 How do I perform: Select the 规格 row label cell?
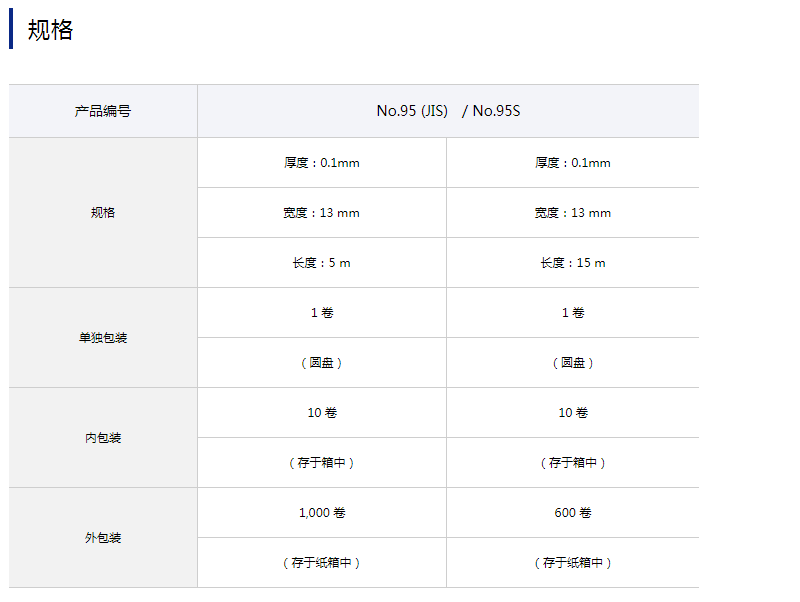[x=103, y=213]
